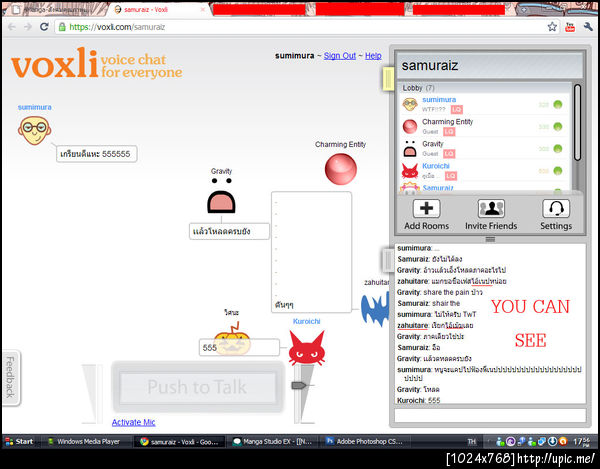Screen dimensions: 600x469
Task: Open voice Settings headset button
Action: point(556,214)
